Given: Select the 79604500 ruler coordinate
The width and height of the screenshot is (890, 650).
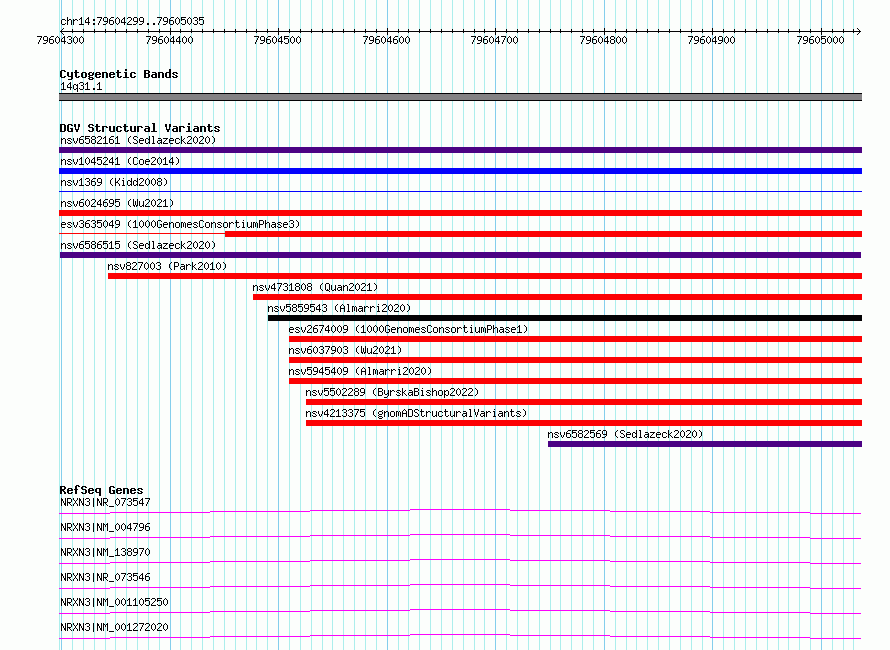Looking at the screenshot, I should click(x=278, y=40).
